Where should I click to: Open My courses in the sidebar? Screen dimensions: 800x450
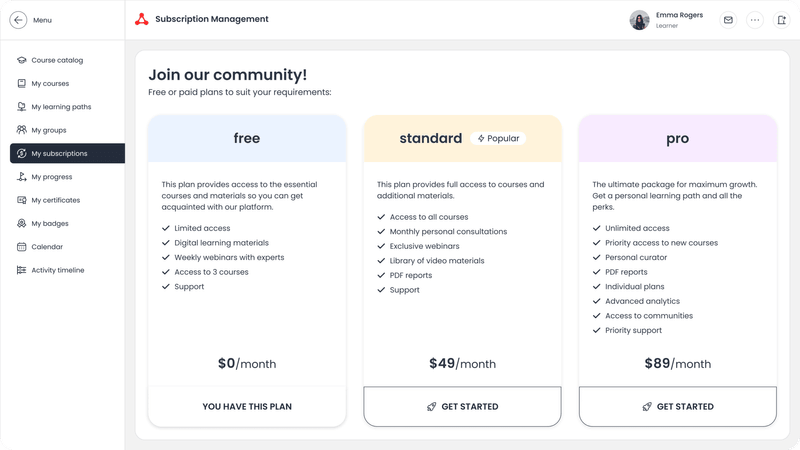click(50, 84)
